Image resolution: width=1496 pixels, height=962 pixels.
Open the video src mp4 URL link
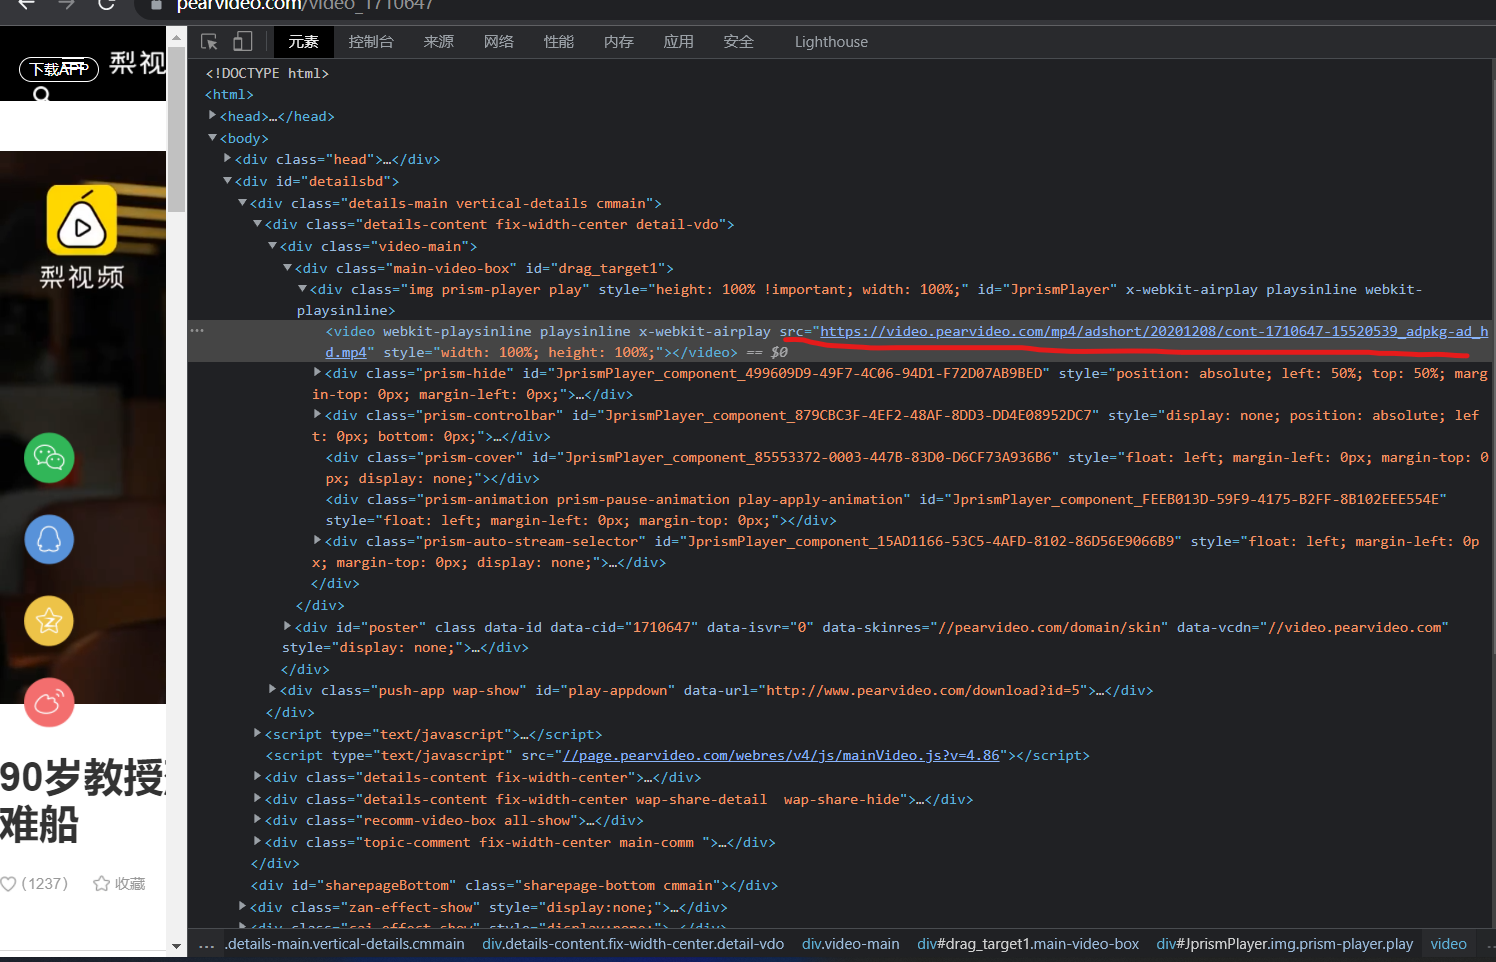tap(1154, 331)
